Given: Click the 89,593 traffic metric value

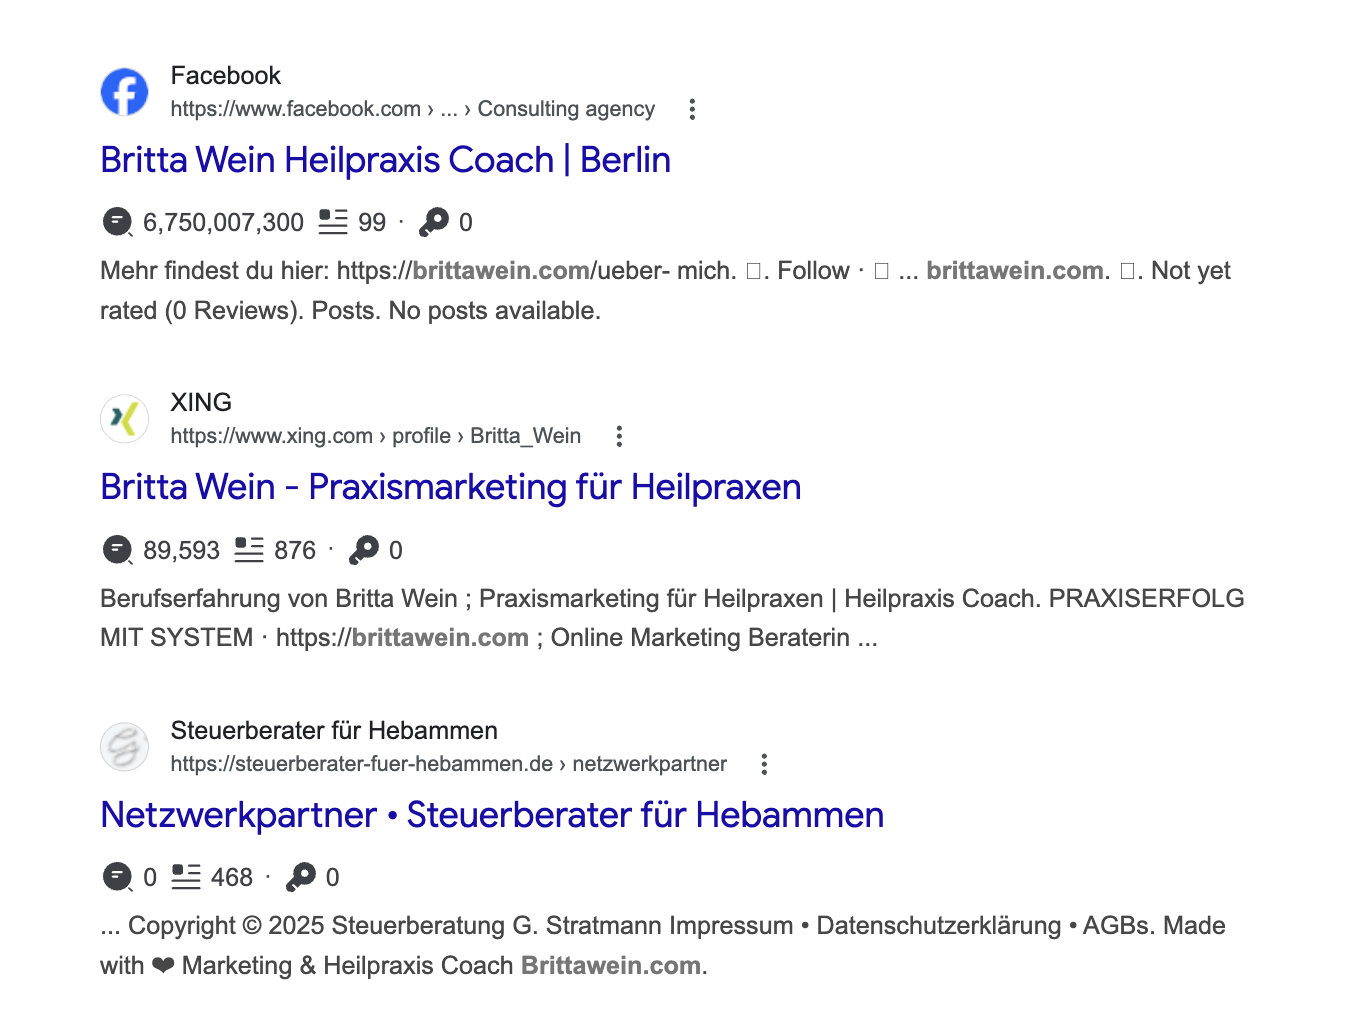Looking at the screenshot, I should click(183, 549).
